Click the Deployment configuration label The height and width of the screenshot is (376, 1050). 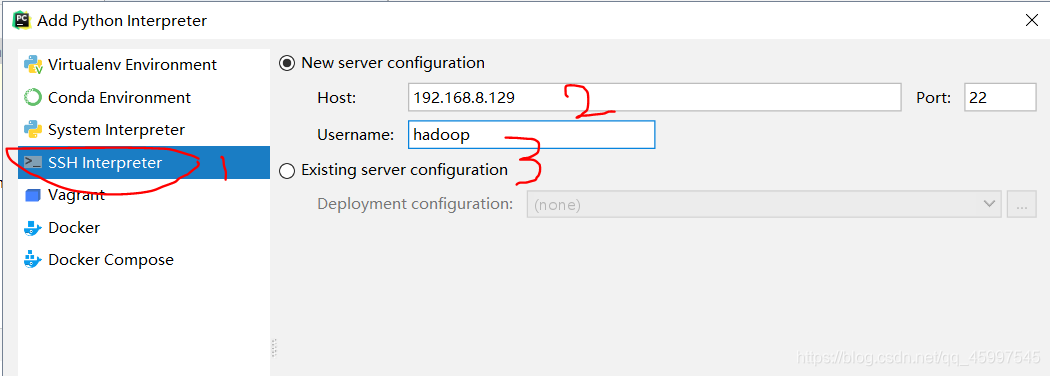click(x=415, y=204)
